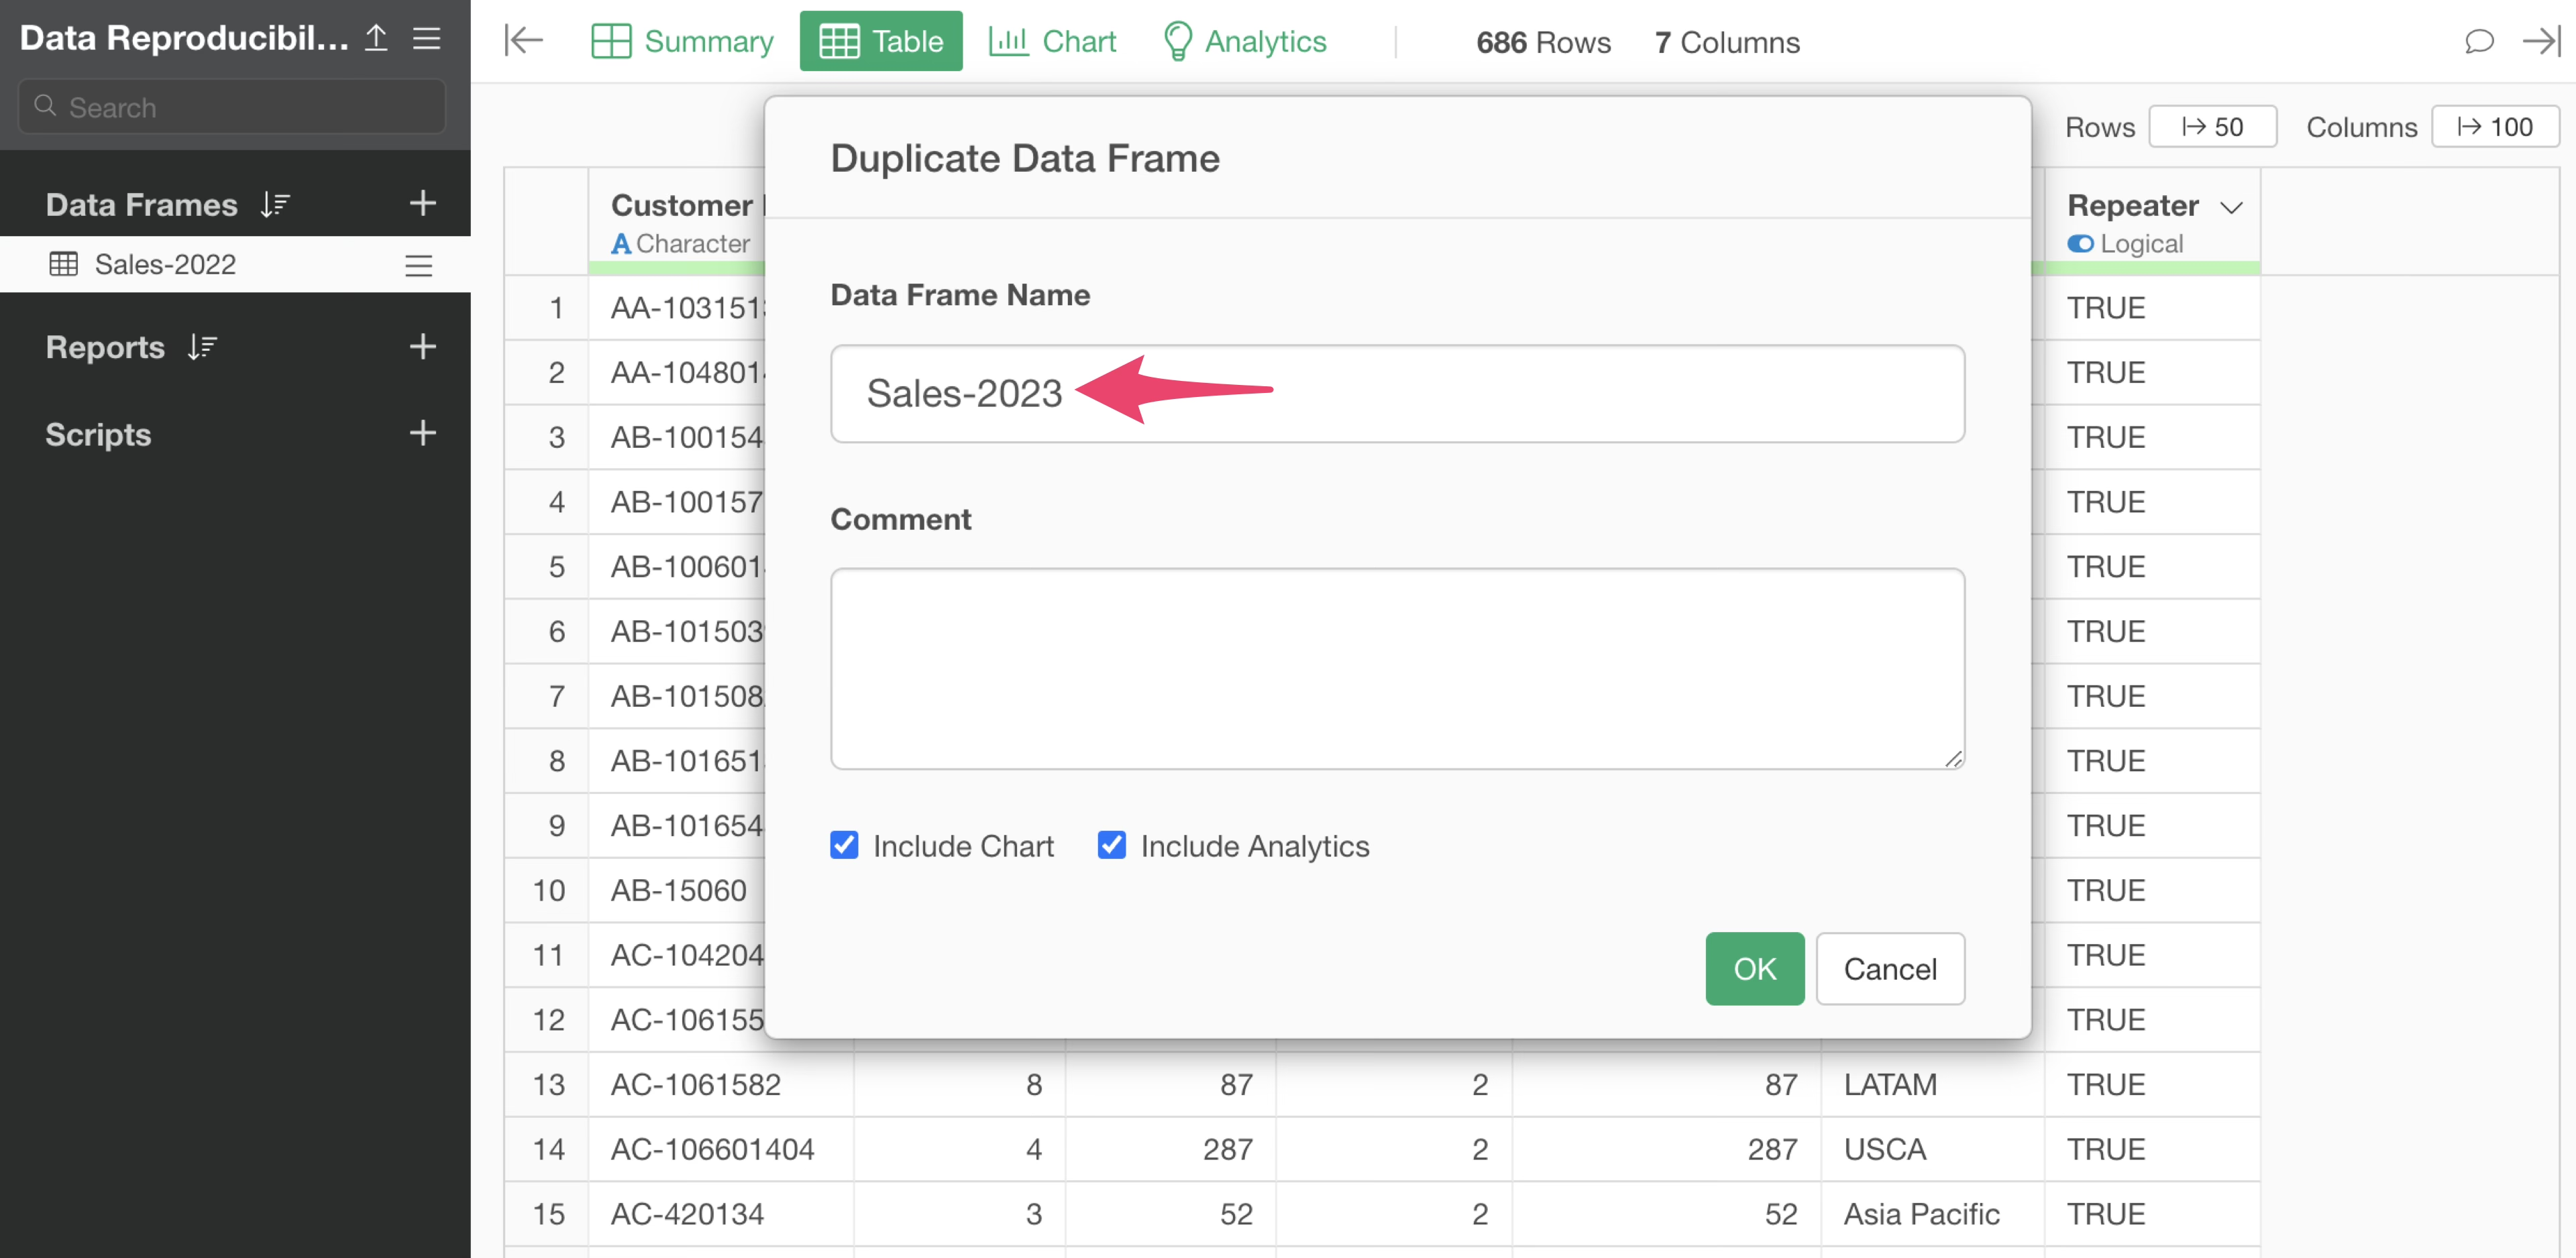Cancel the Duplicate Data Frame dialog
The width and height of the screenshot is (2576, 1258).
pyautogui.click(x=1889, y=968)
